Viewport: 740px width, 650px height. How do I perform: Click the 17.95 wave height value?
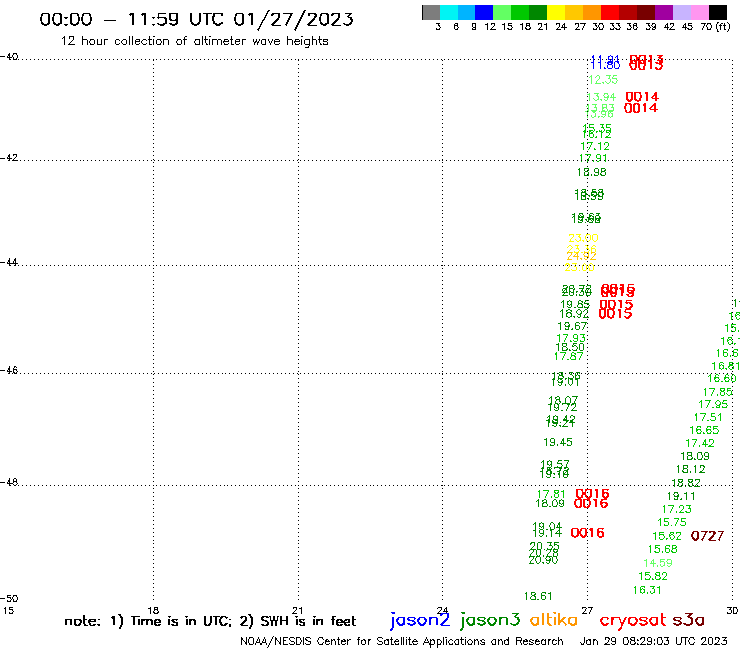713,405
